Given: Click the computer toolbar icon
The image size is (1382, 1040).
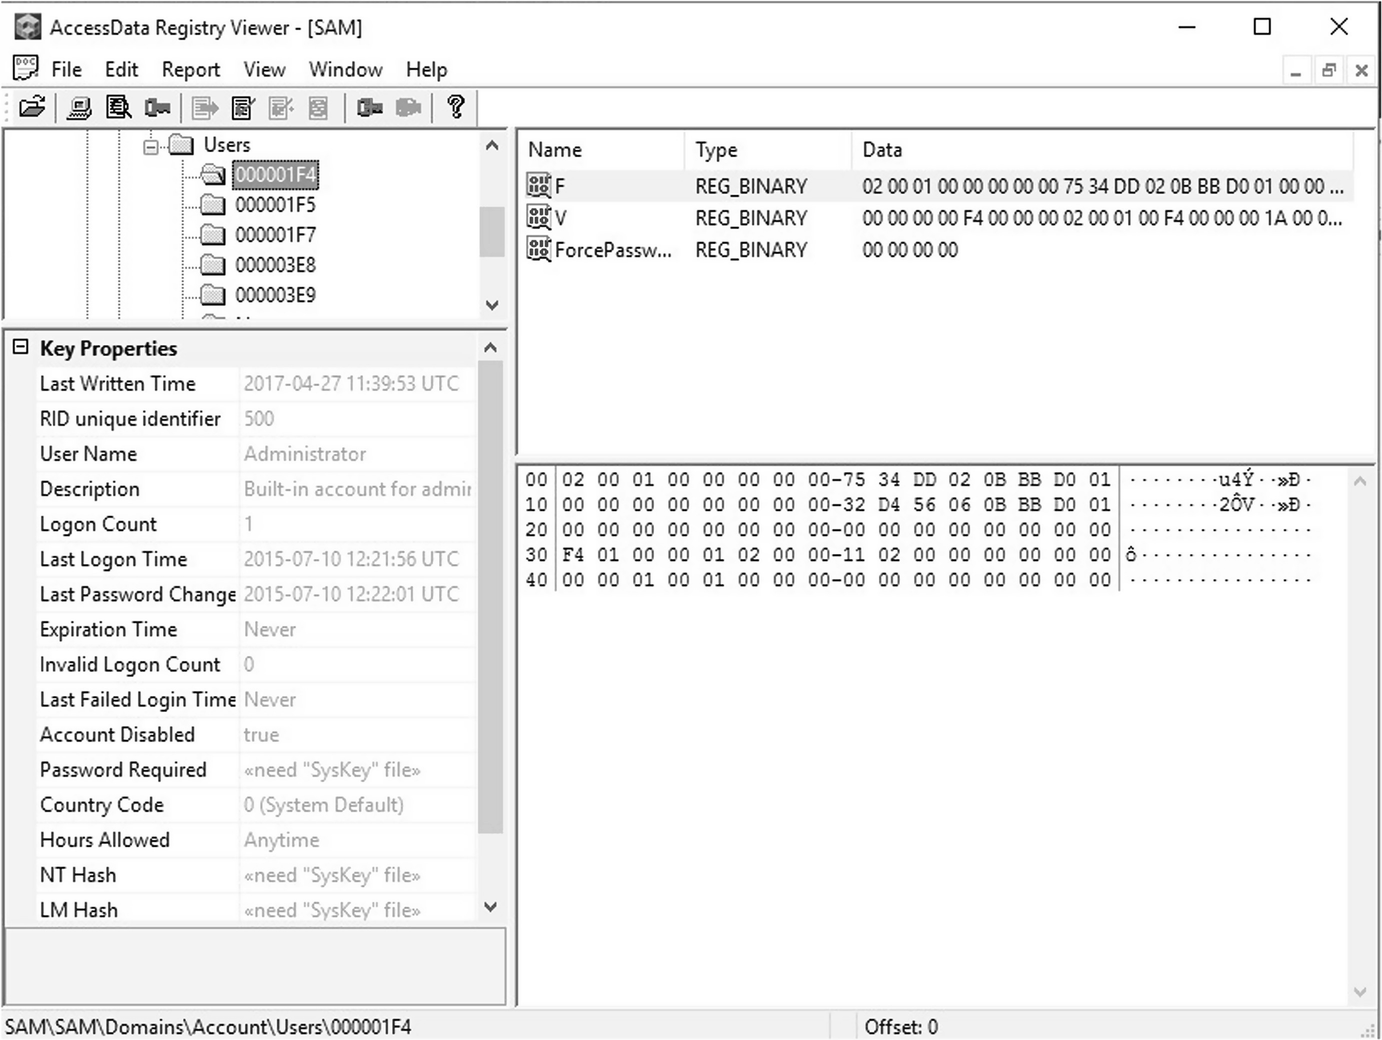Looking at the screenshot, I should (x=79, y=107).
